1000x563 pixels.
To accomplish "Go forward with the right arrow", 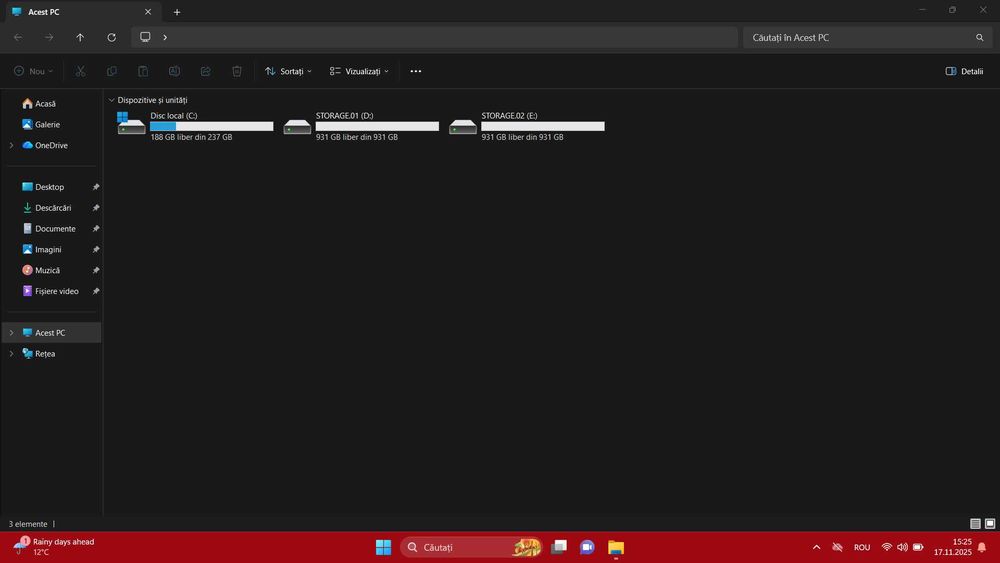I will point(49,38).
